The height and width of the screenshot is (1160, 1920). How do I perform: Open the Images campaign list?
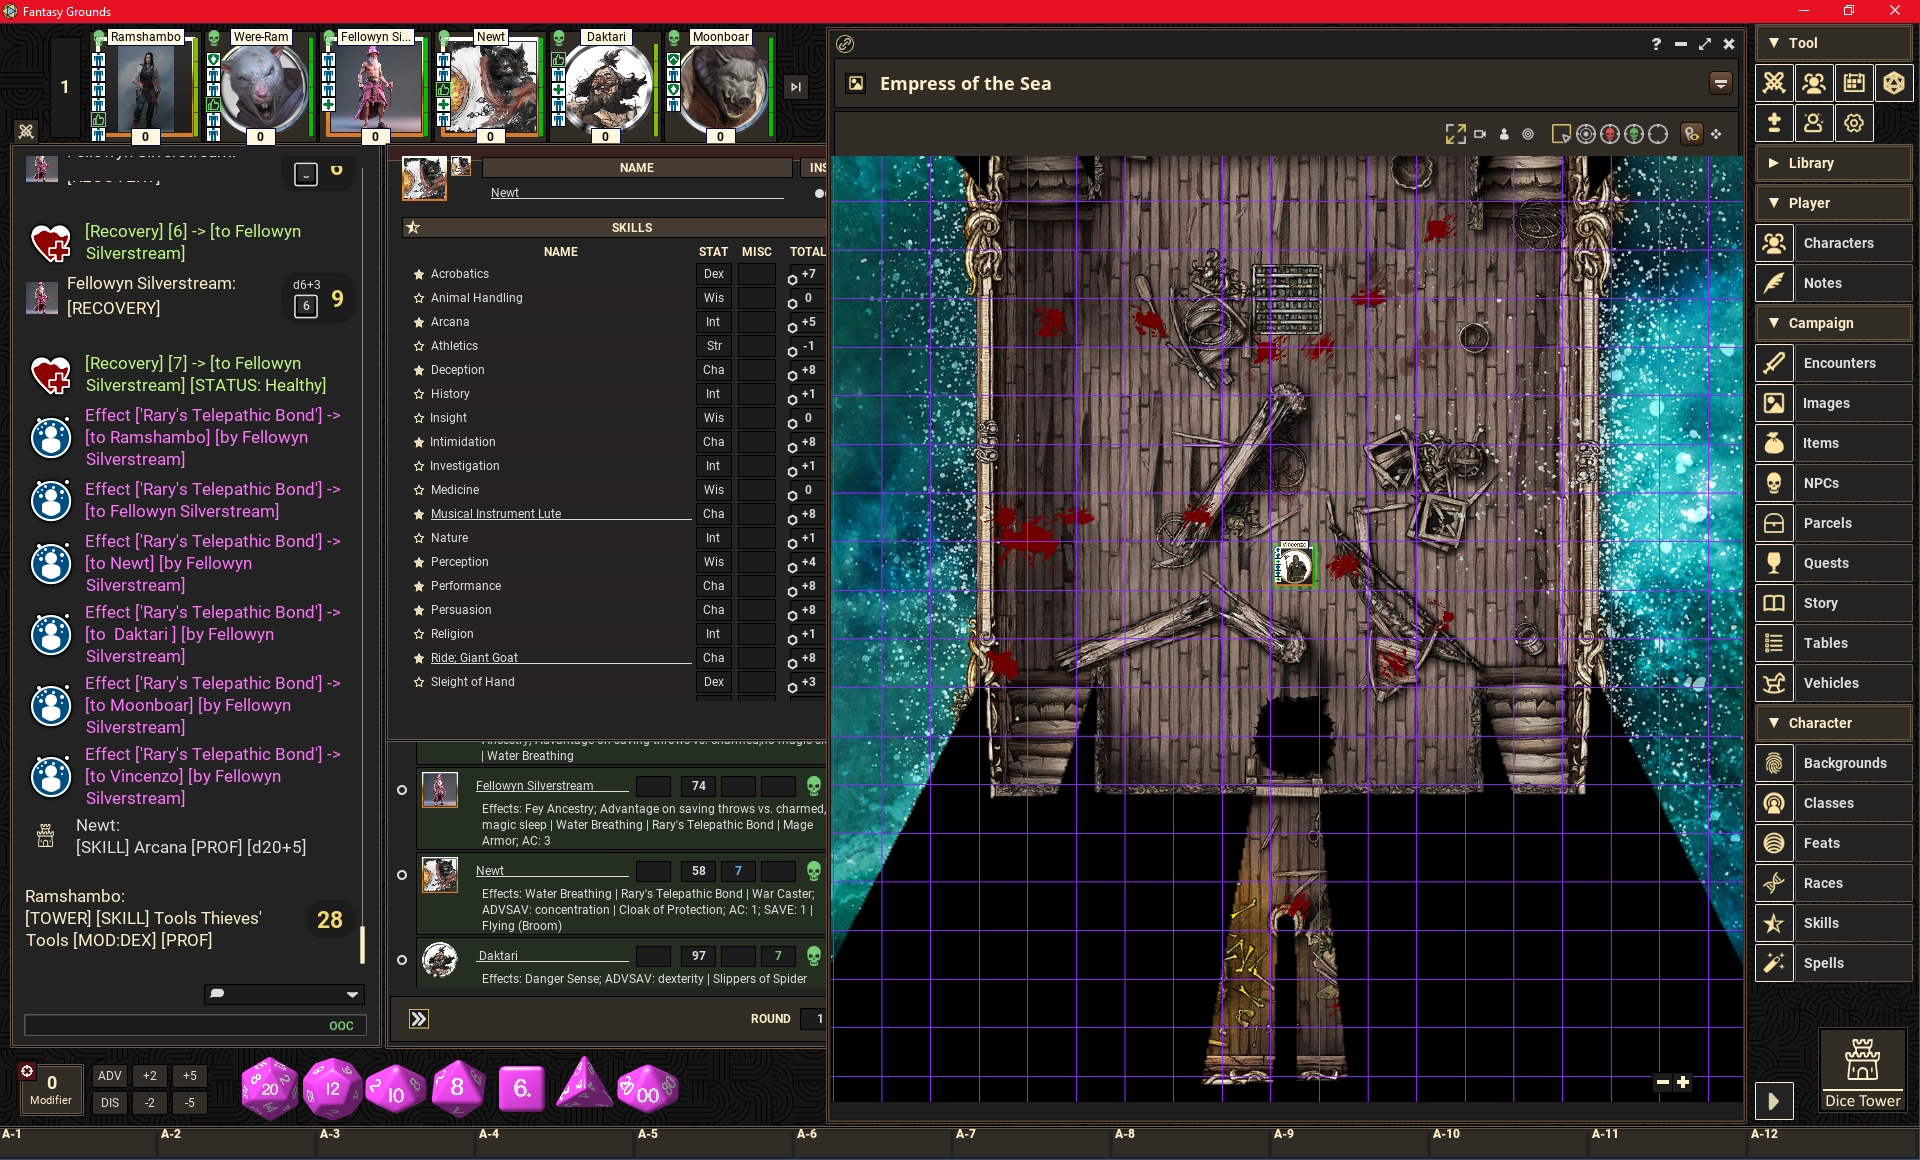coord(1833,403)
